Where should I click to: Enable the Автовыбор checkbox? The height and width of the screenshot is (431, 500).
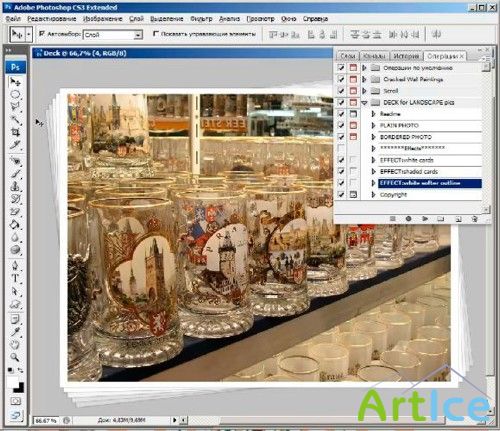tap(42, 34)
